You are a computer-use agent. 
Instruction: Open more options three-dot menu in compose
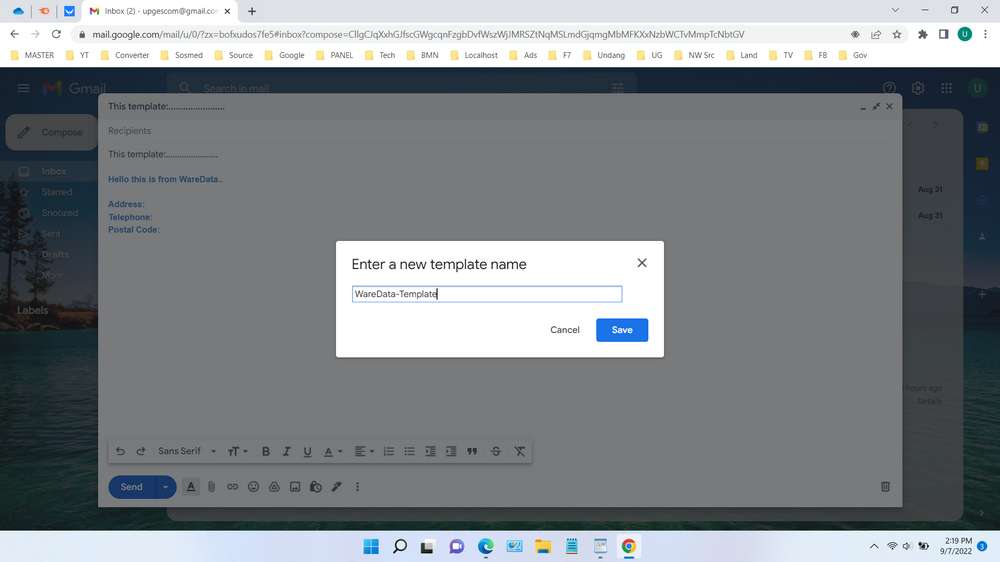pyautogui.click(x=357, y=487)
